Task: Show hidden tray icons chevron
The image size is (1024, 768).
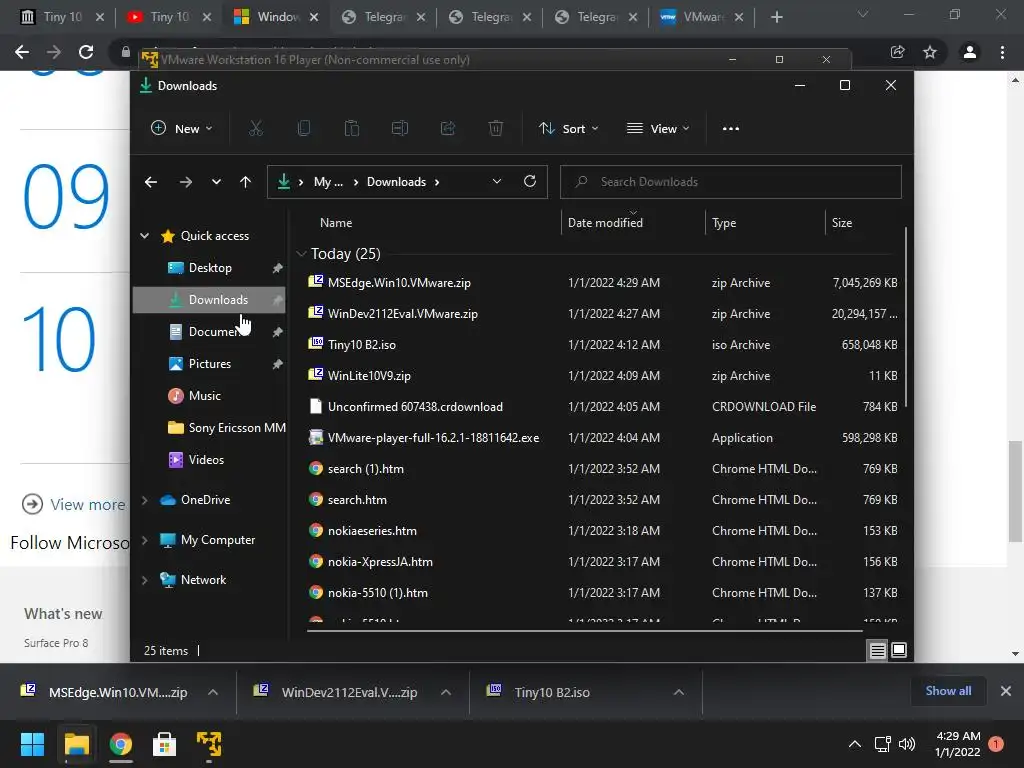Action: [x=854, y=744]
